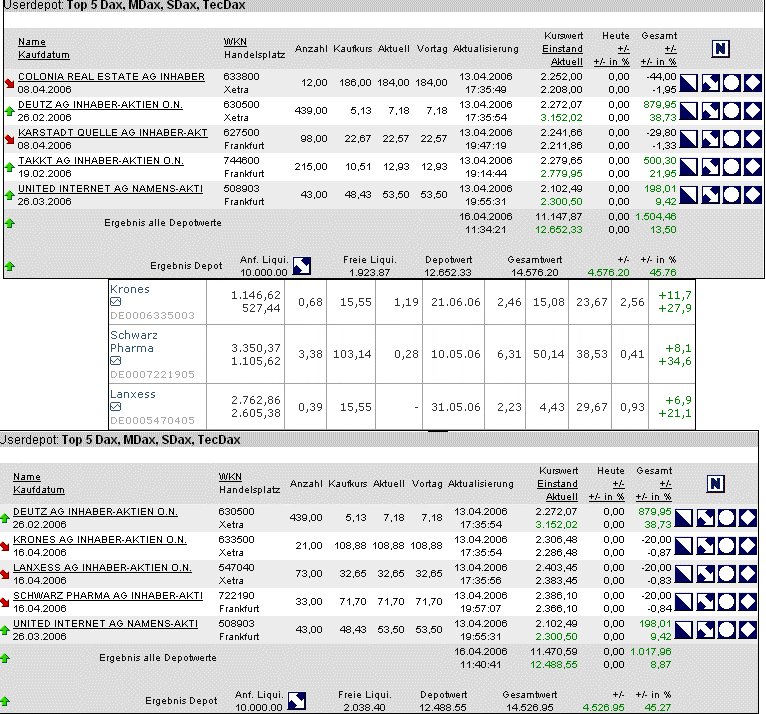
Task: Open KRONES AG INHABER-AKTIEN O.N. link
Action: point(100,540)
